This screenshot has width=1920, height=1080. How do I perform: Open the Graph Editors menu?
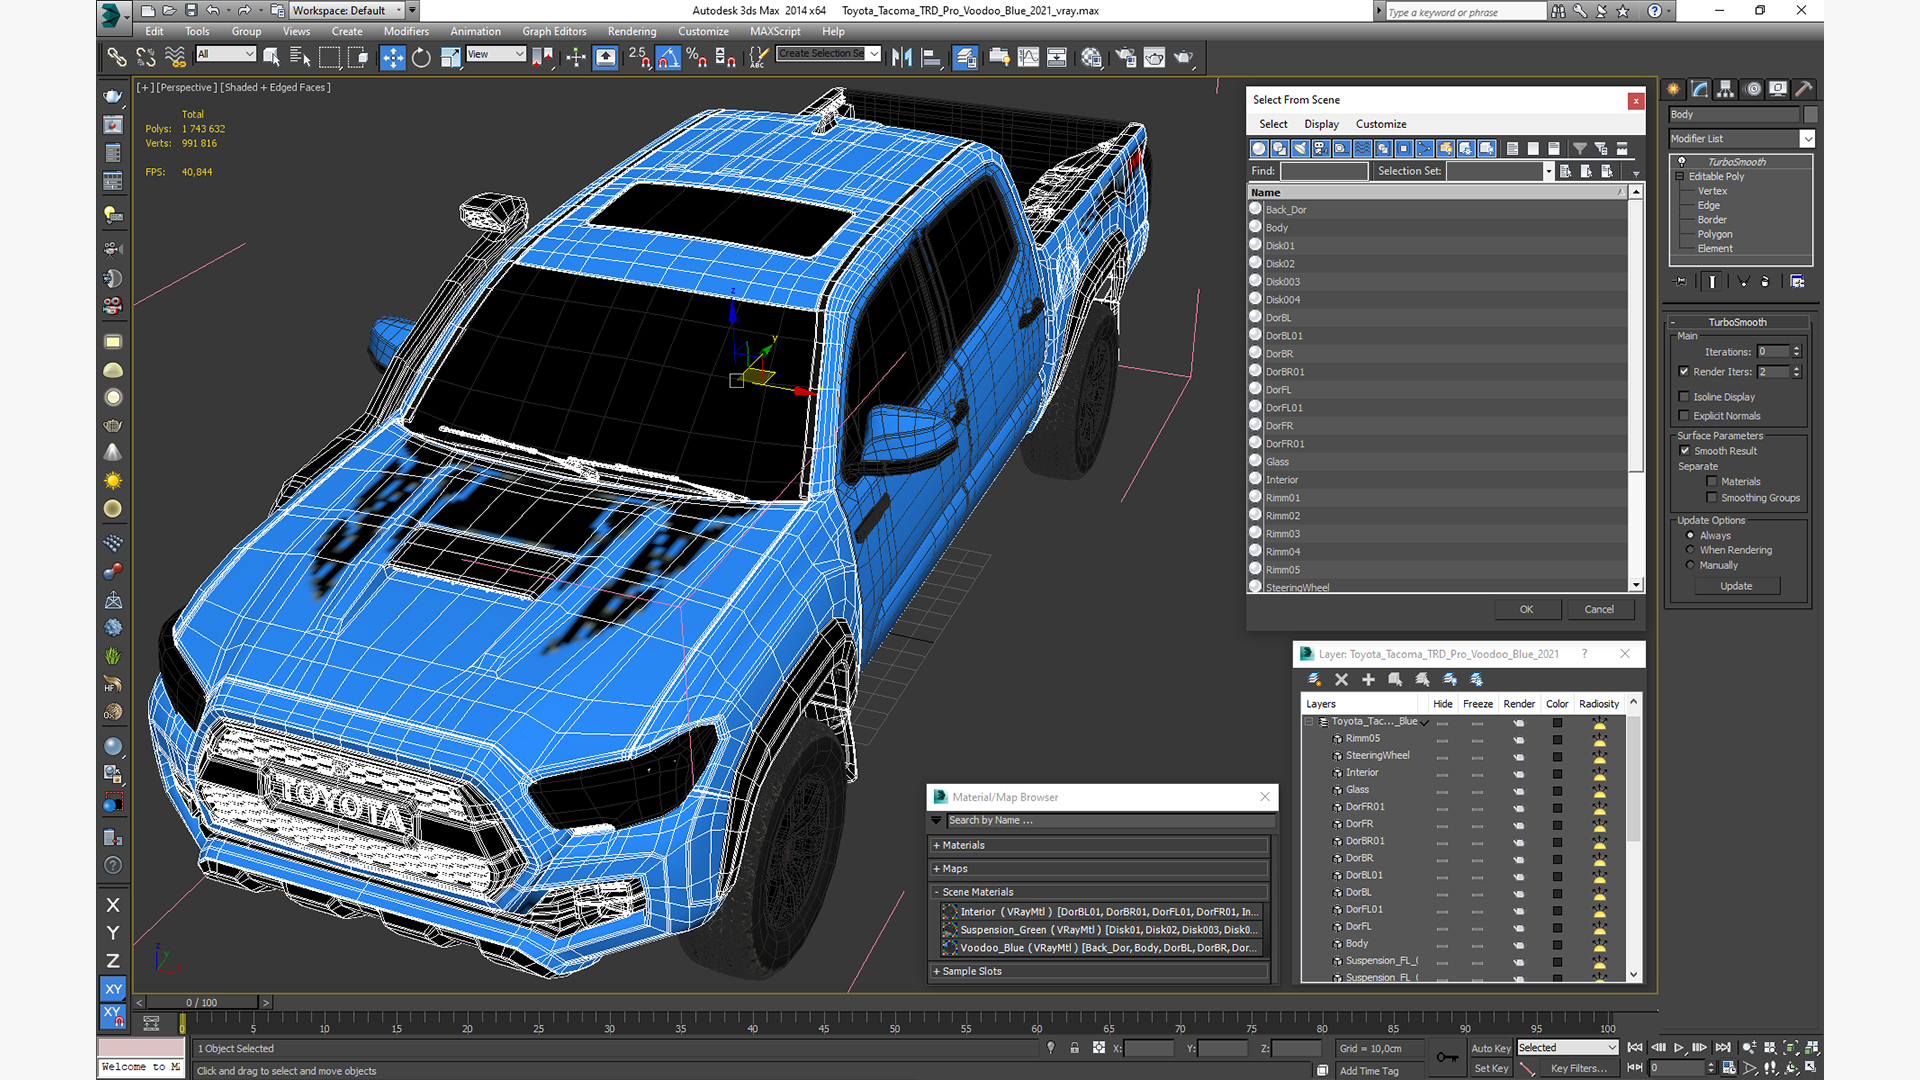[x=554, y=31]
